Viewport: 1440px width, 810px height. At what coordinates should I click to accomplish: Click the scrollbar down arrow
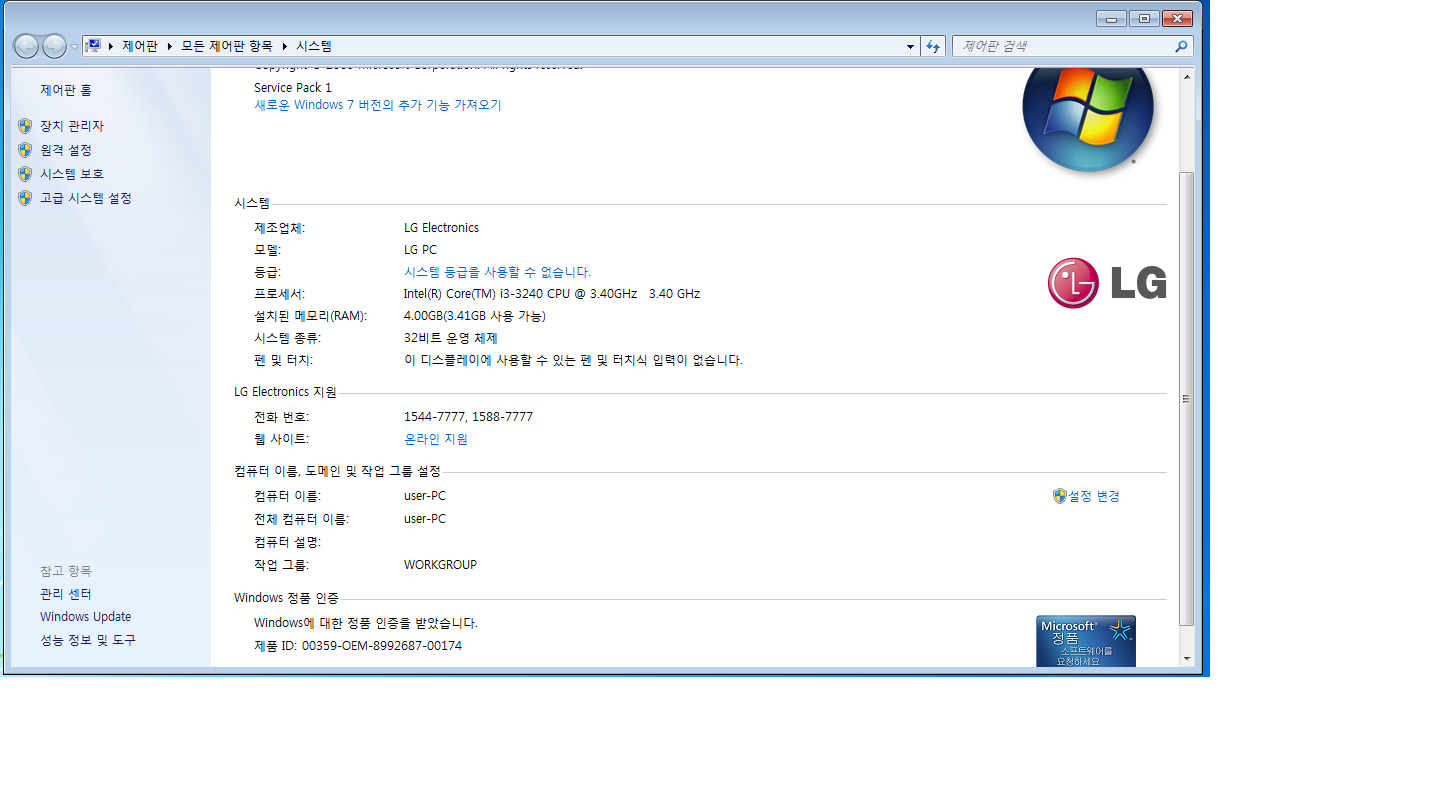1187,659
